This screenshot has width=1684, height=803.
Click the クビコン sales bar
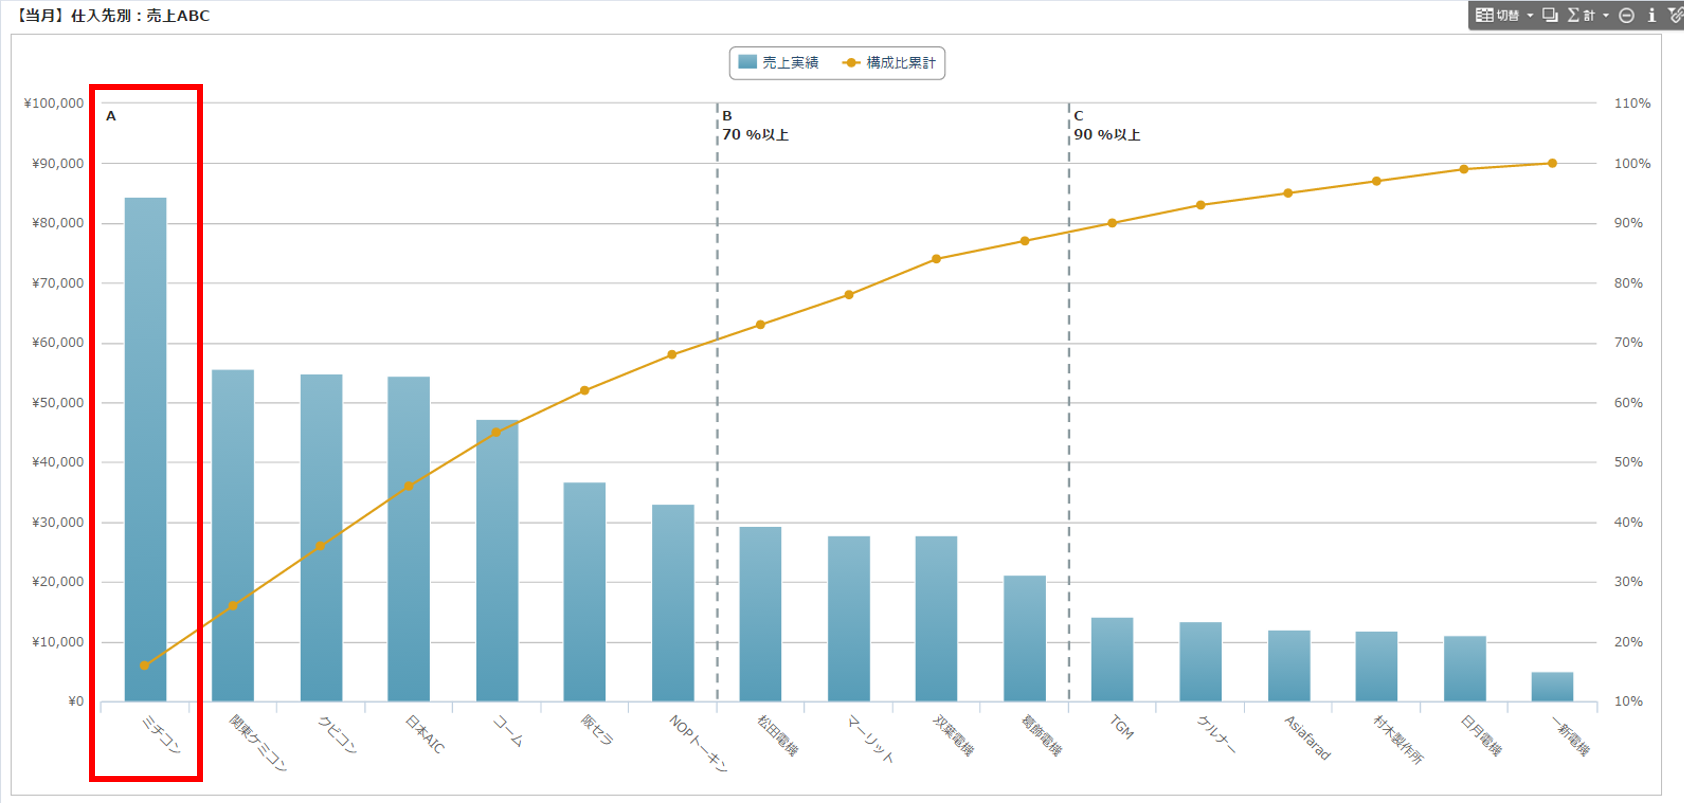[x=321, y=538]
